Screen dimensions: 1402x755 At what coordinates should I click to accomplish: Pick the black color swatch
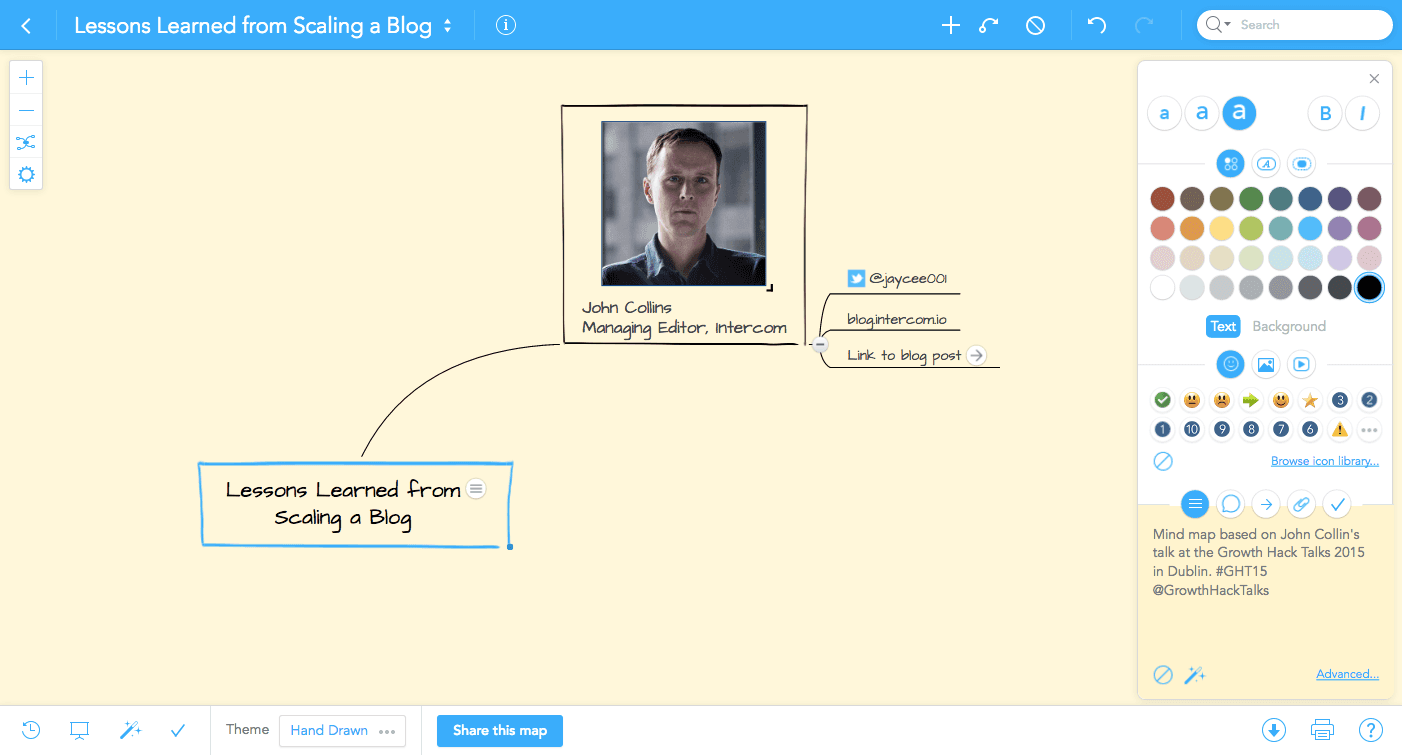point(1369,288)
